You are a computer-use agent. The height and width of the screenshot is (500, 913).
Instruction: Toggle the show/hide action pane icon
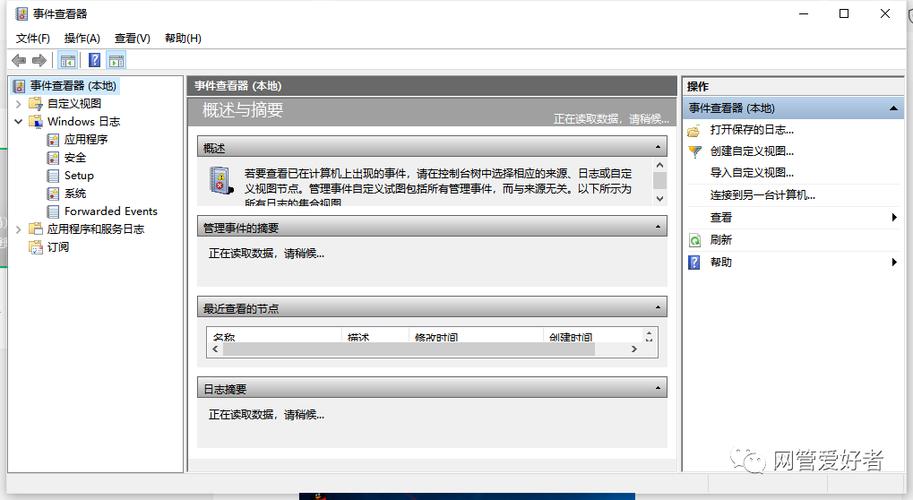pyautogui.click(x=117, y=61)
